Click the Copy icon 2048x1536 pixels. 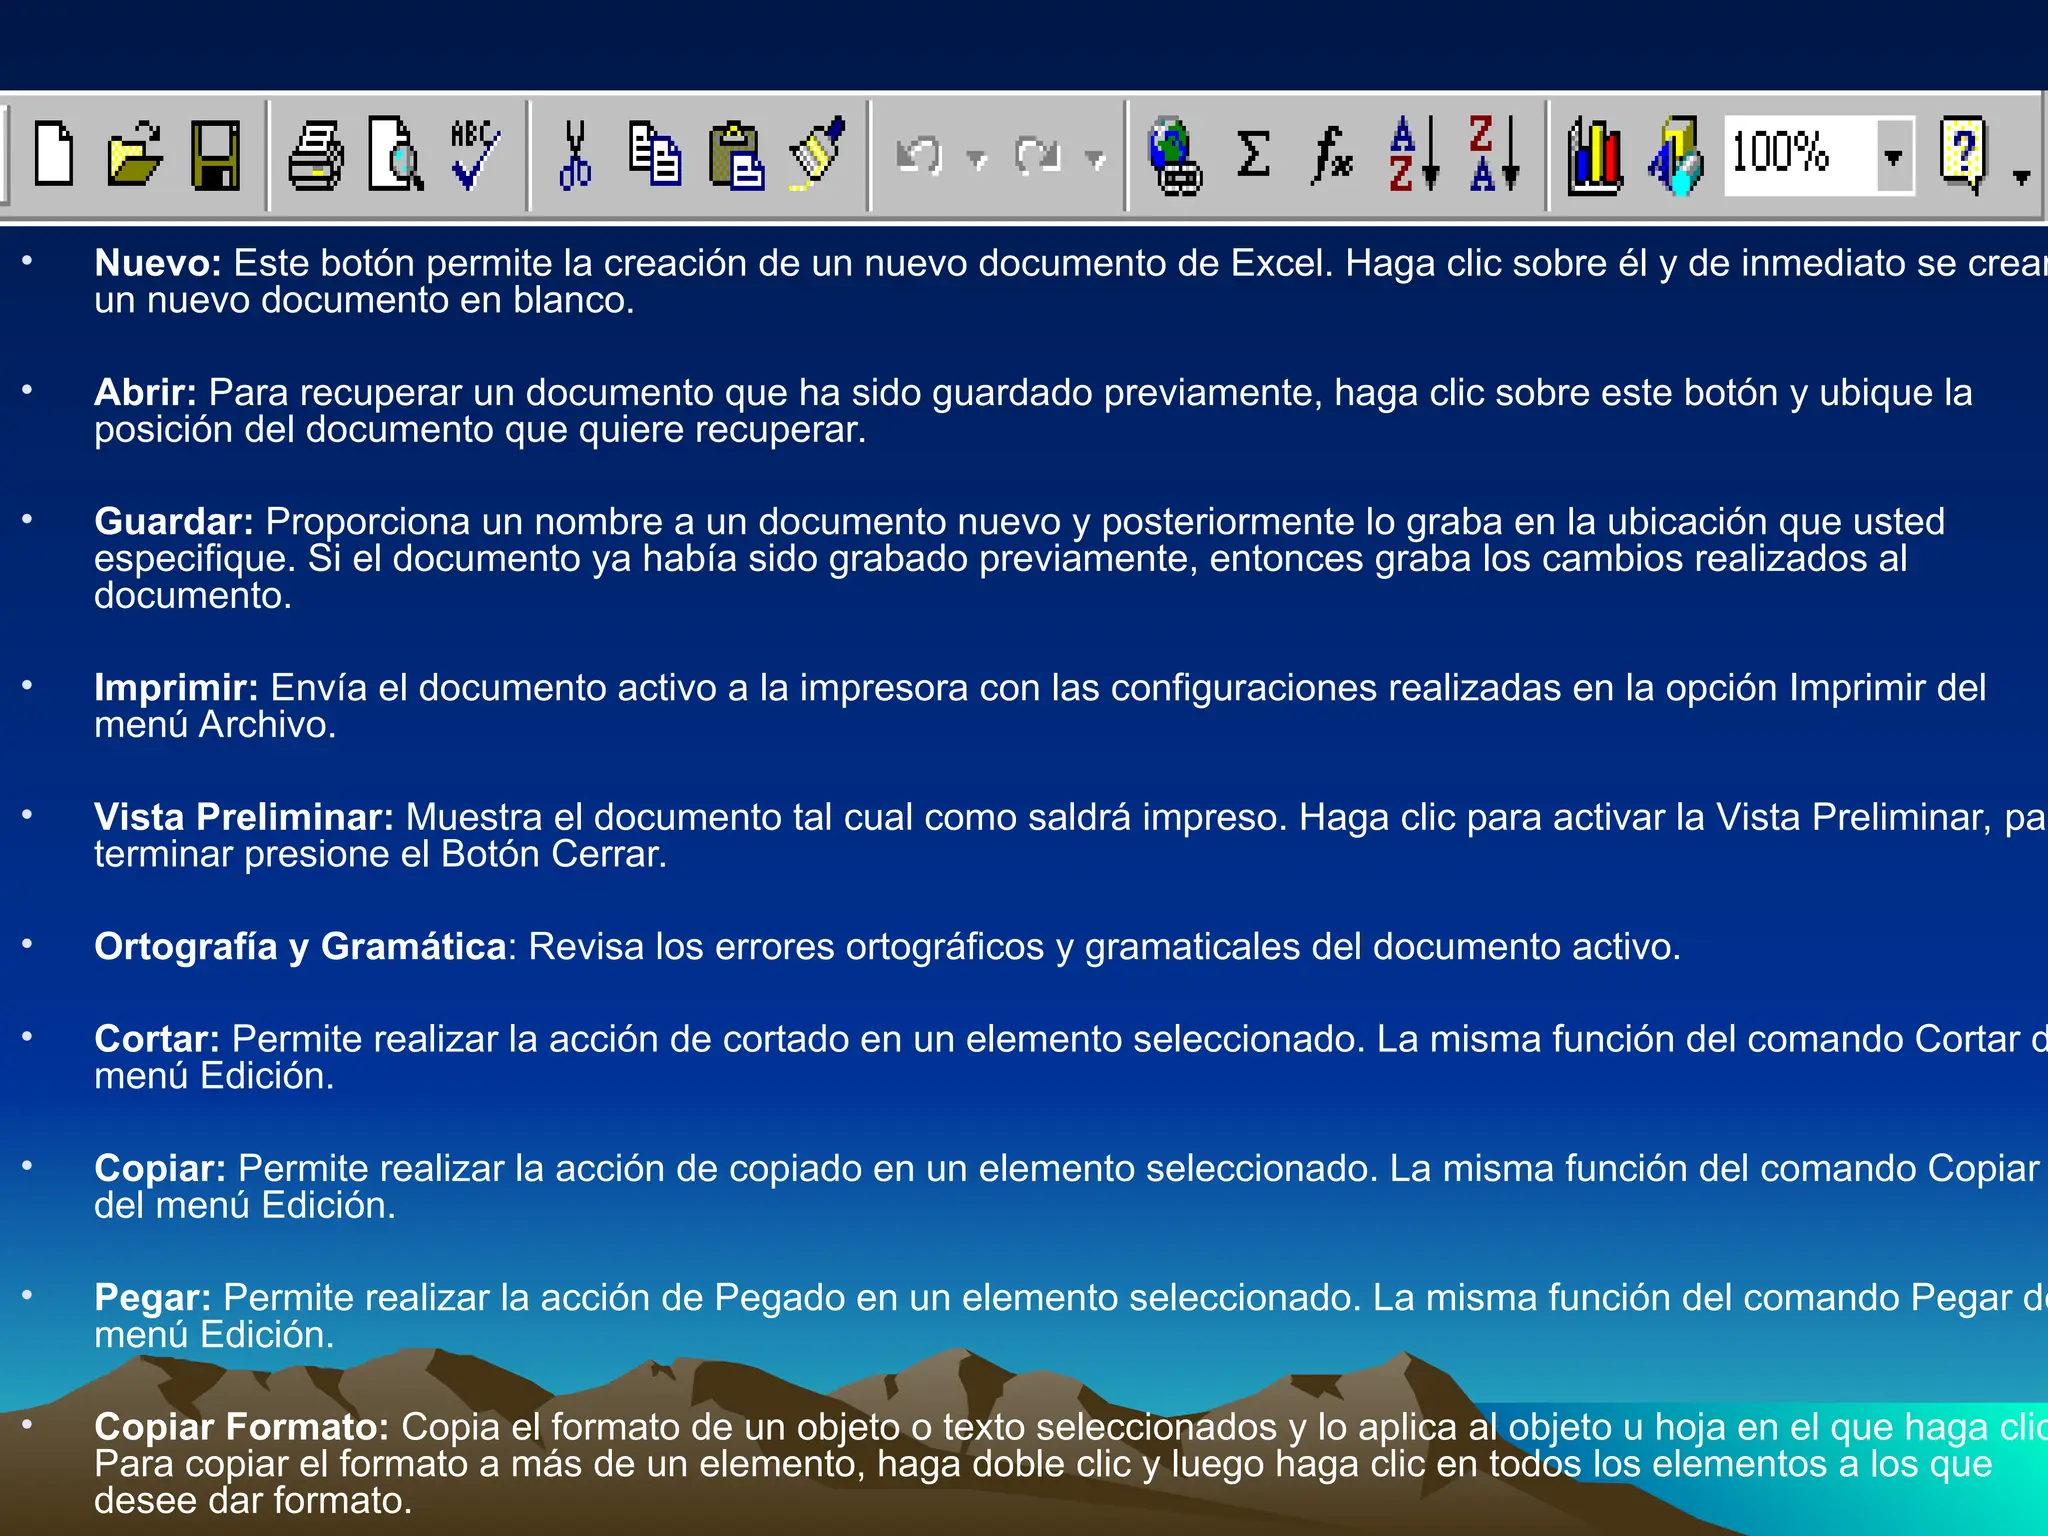click(x=655, y=155)
